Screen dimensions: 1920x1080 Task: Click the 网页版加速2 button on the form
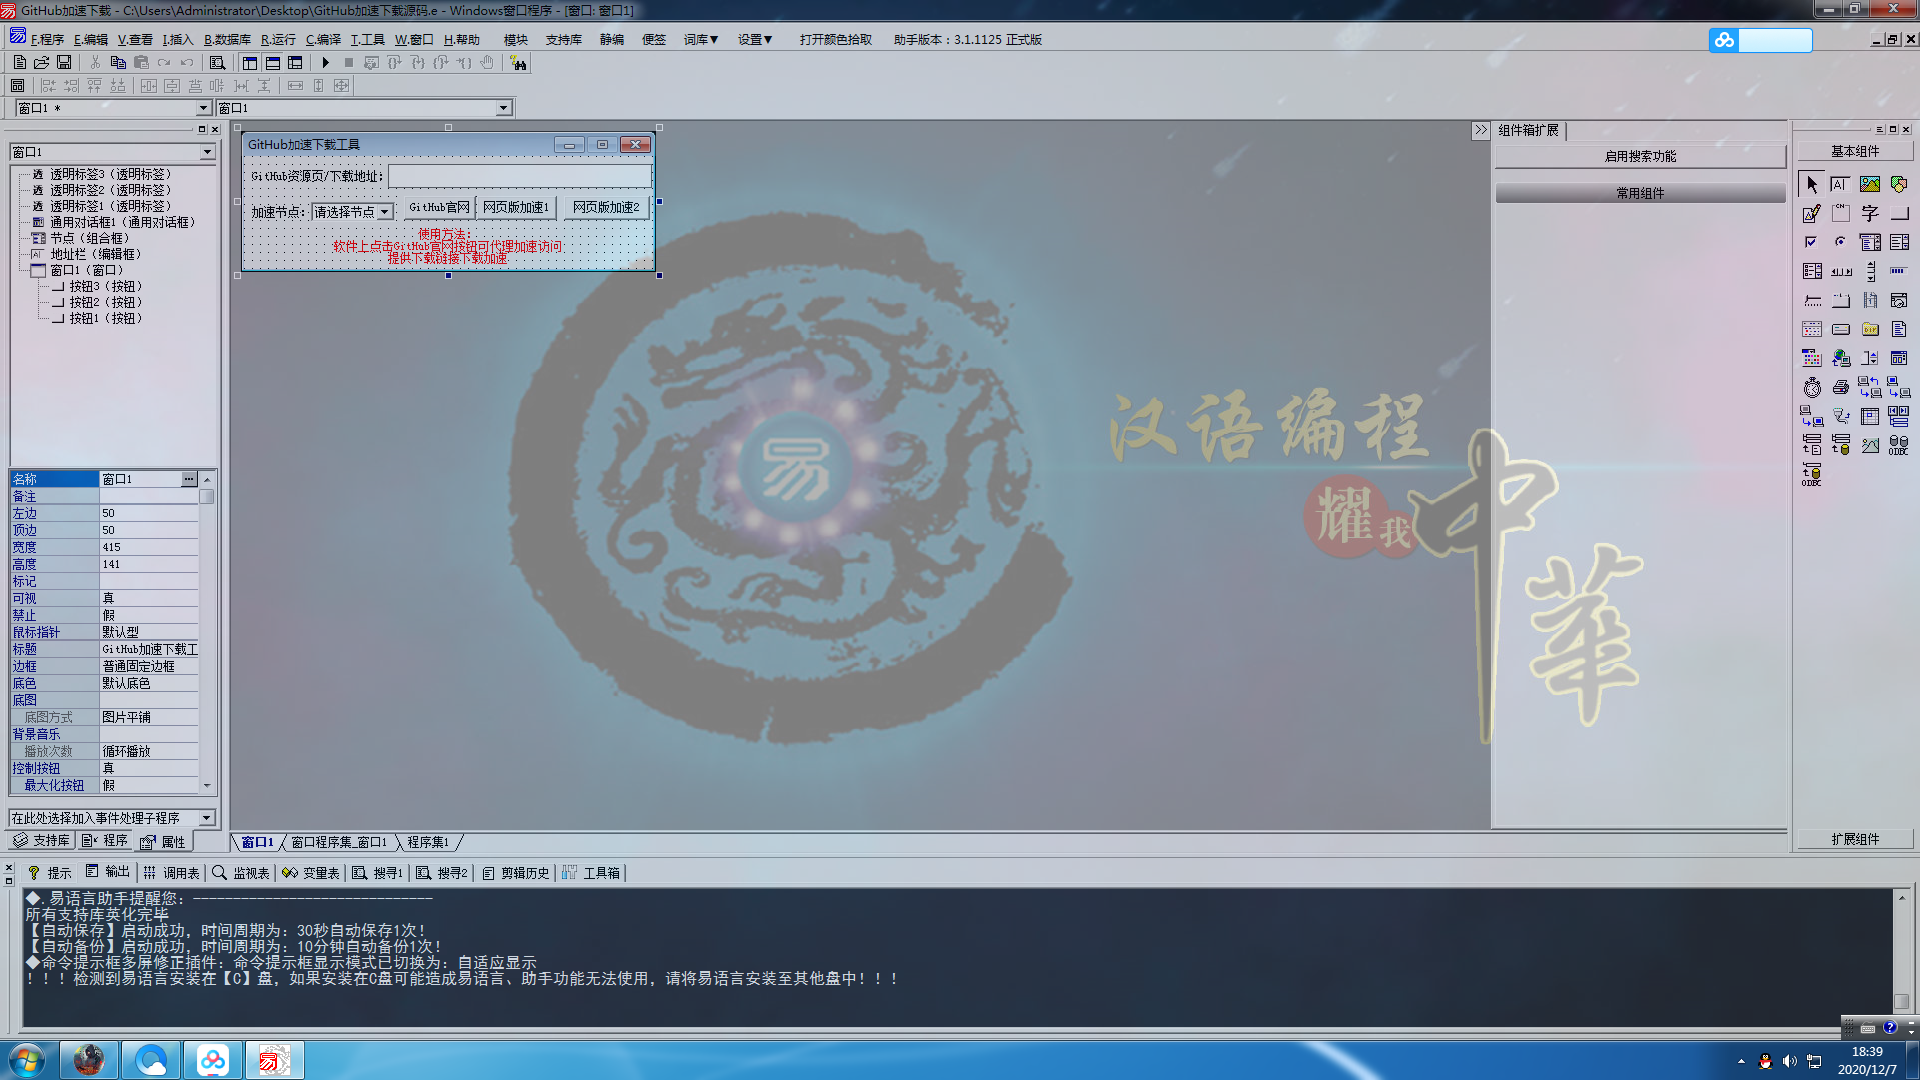click(606, 207)
